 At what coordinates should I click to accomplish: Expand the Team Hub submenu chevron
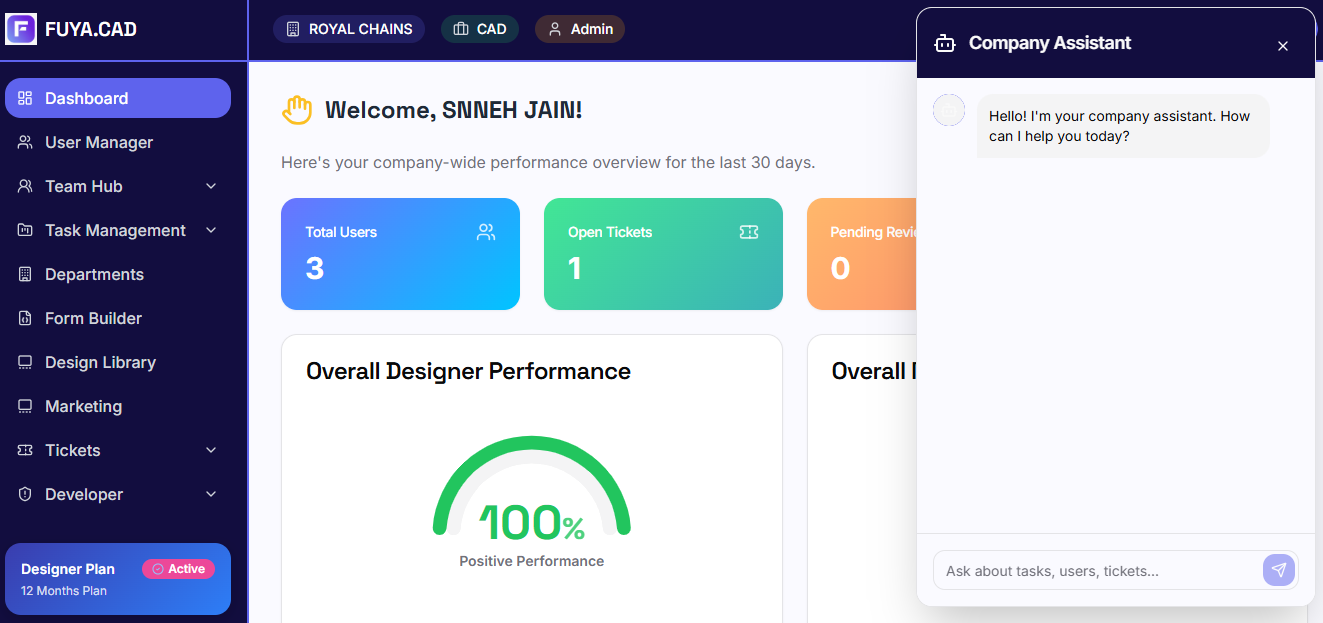[211, 186]
